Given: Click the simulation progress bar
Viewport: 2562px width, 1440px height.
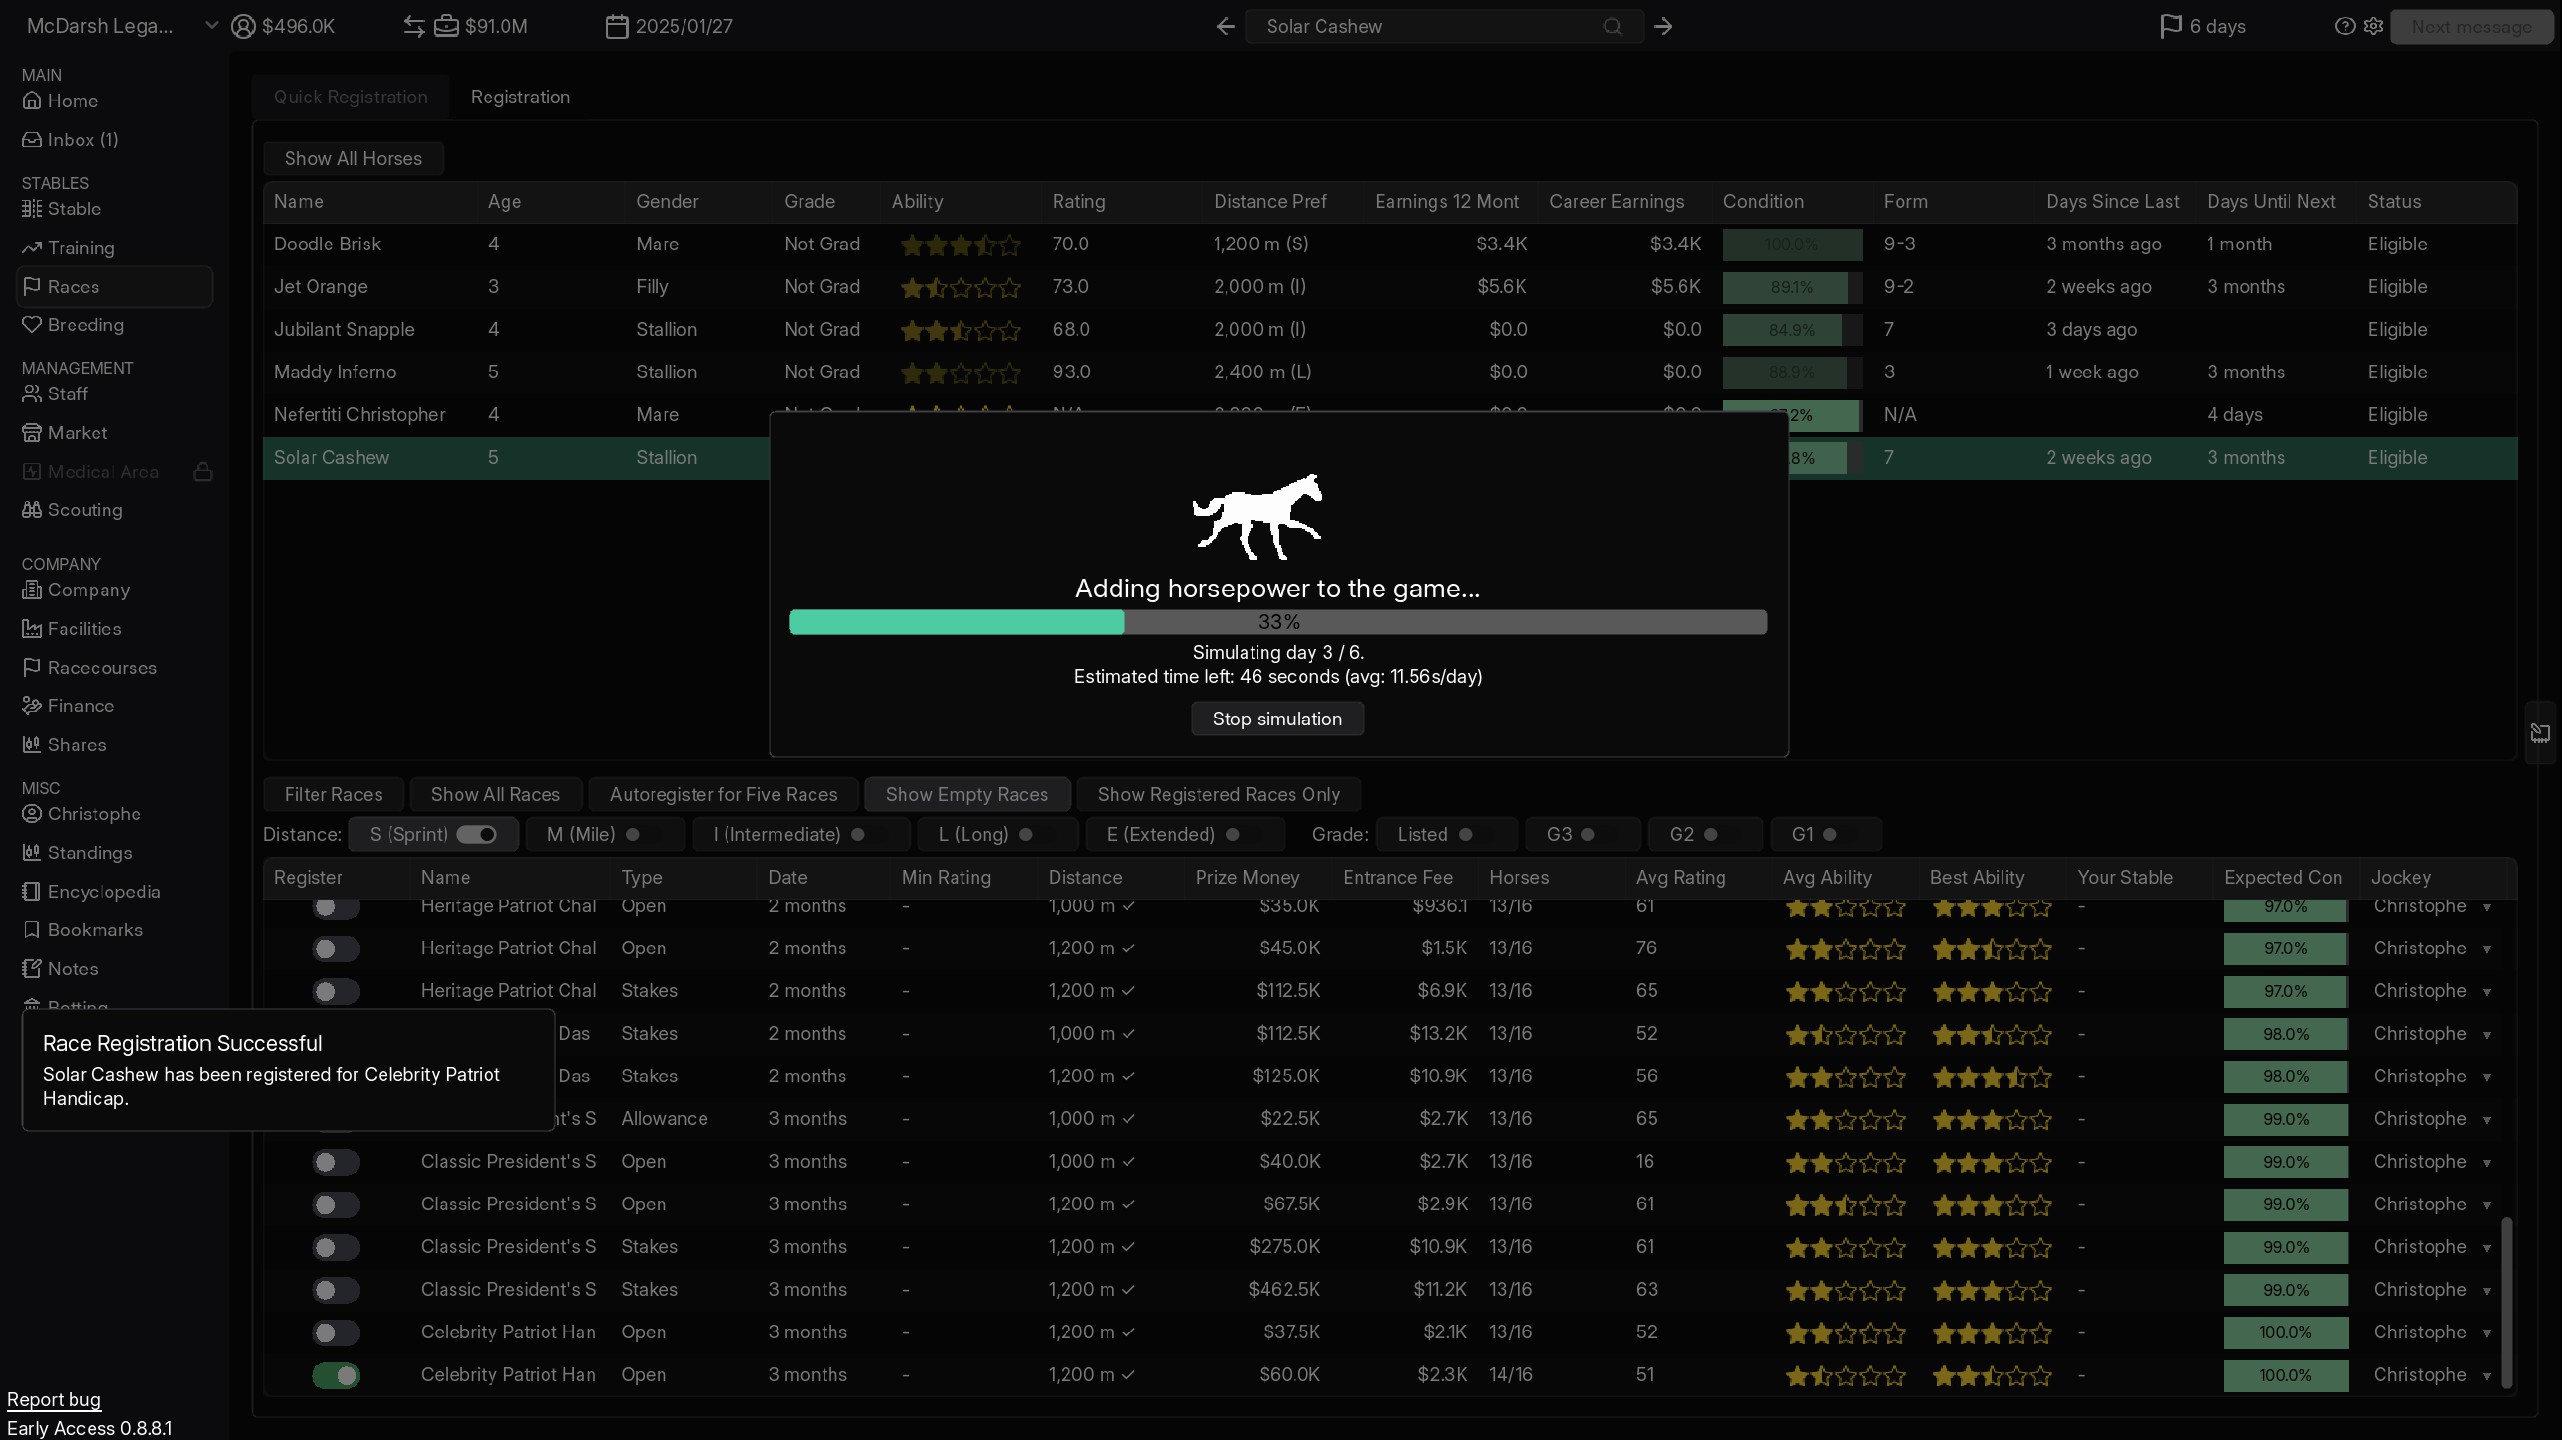Looking at the screenshot, I should pos(1277,622).
